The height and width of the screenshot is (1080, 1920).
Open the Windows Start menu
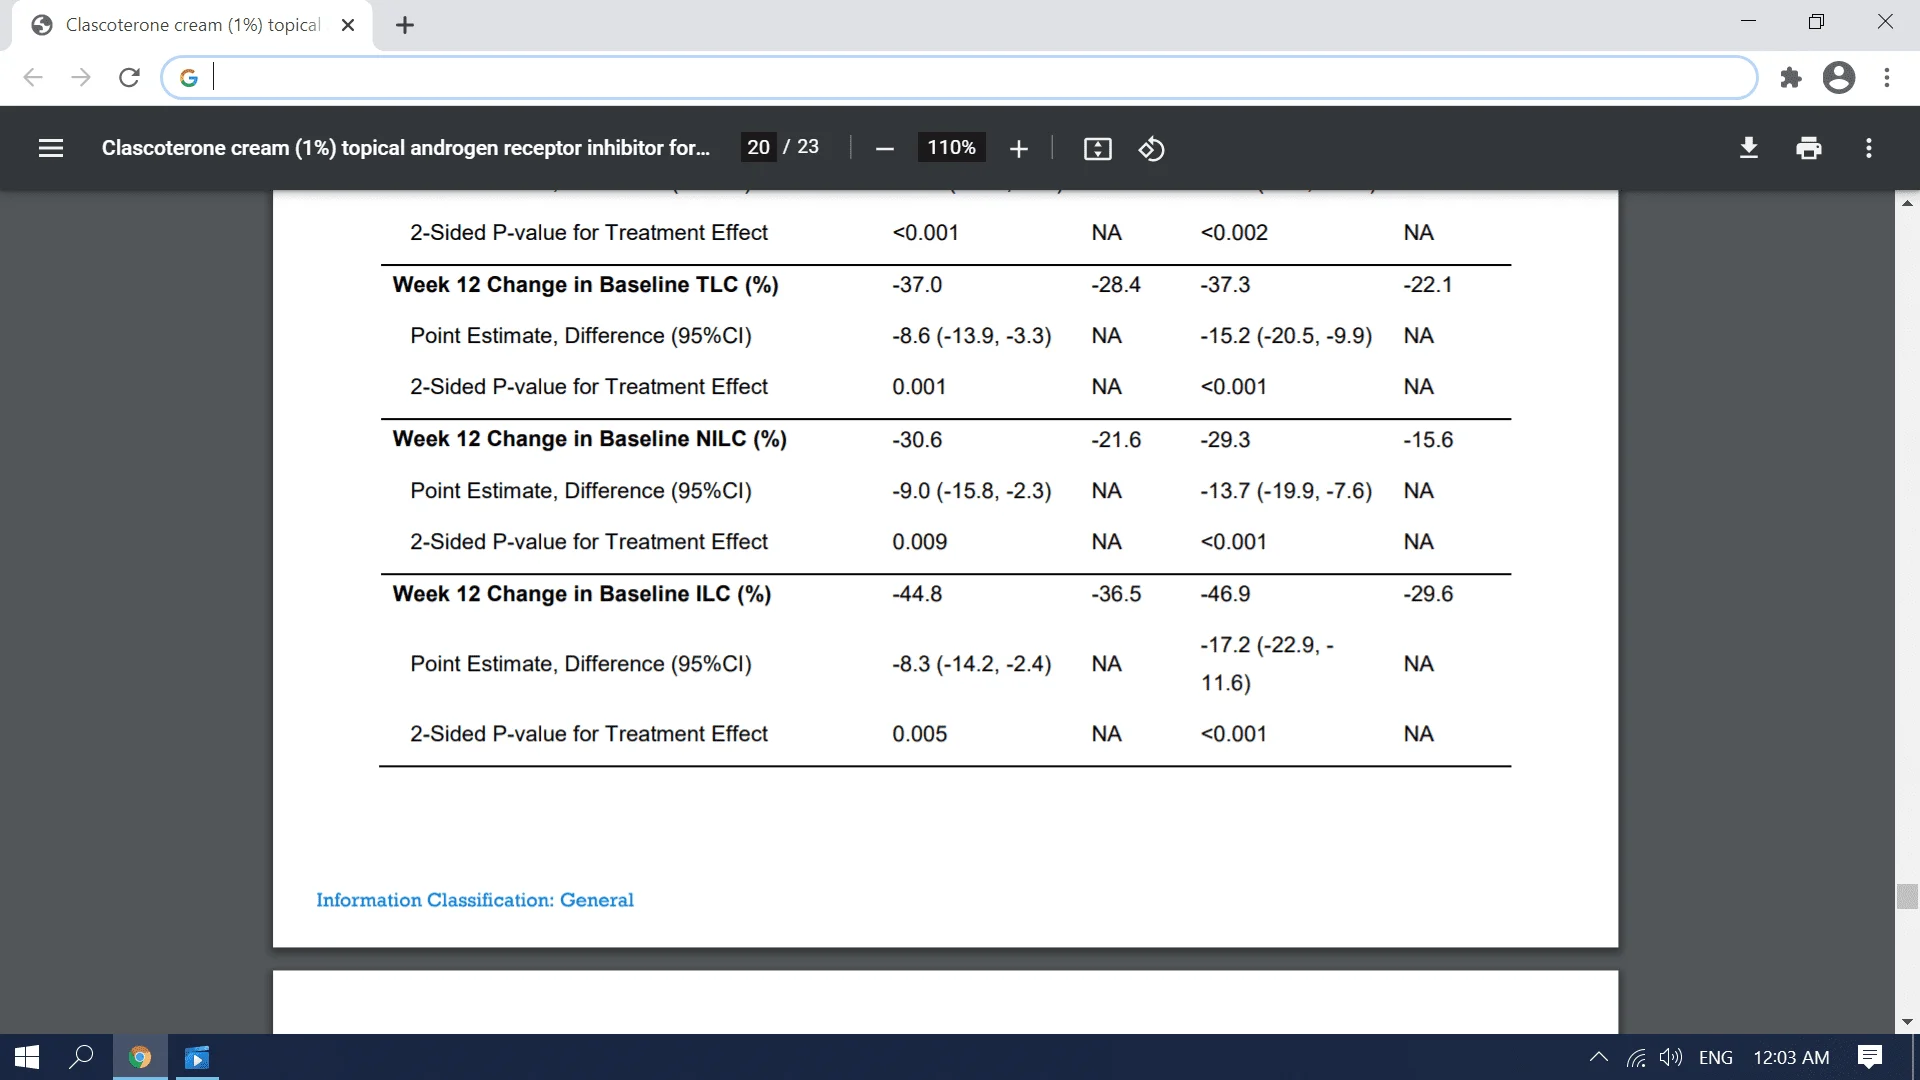(27, 1057)
